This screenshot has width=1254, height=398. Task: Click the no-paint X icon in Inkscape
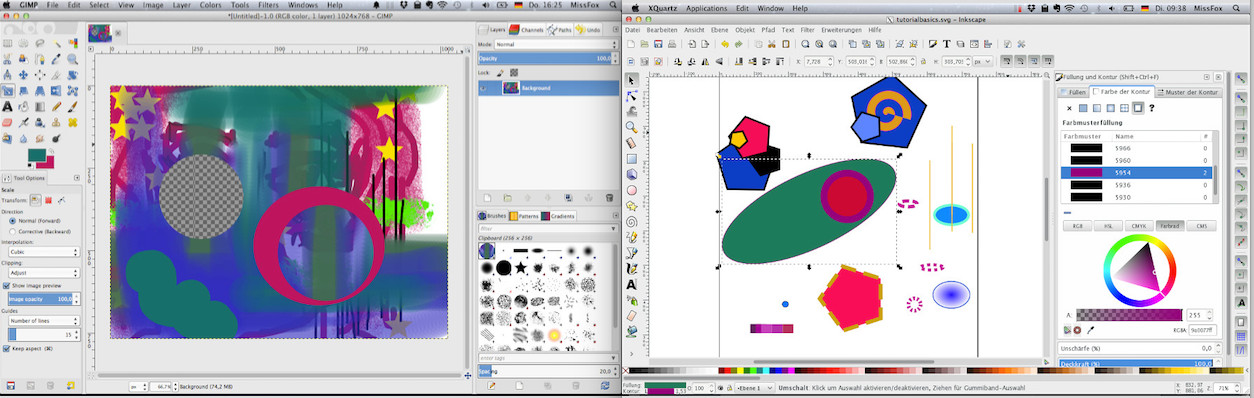pos(1069,108)
